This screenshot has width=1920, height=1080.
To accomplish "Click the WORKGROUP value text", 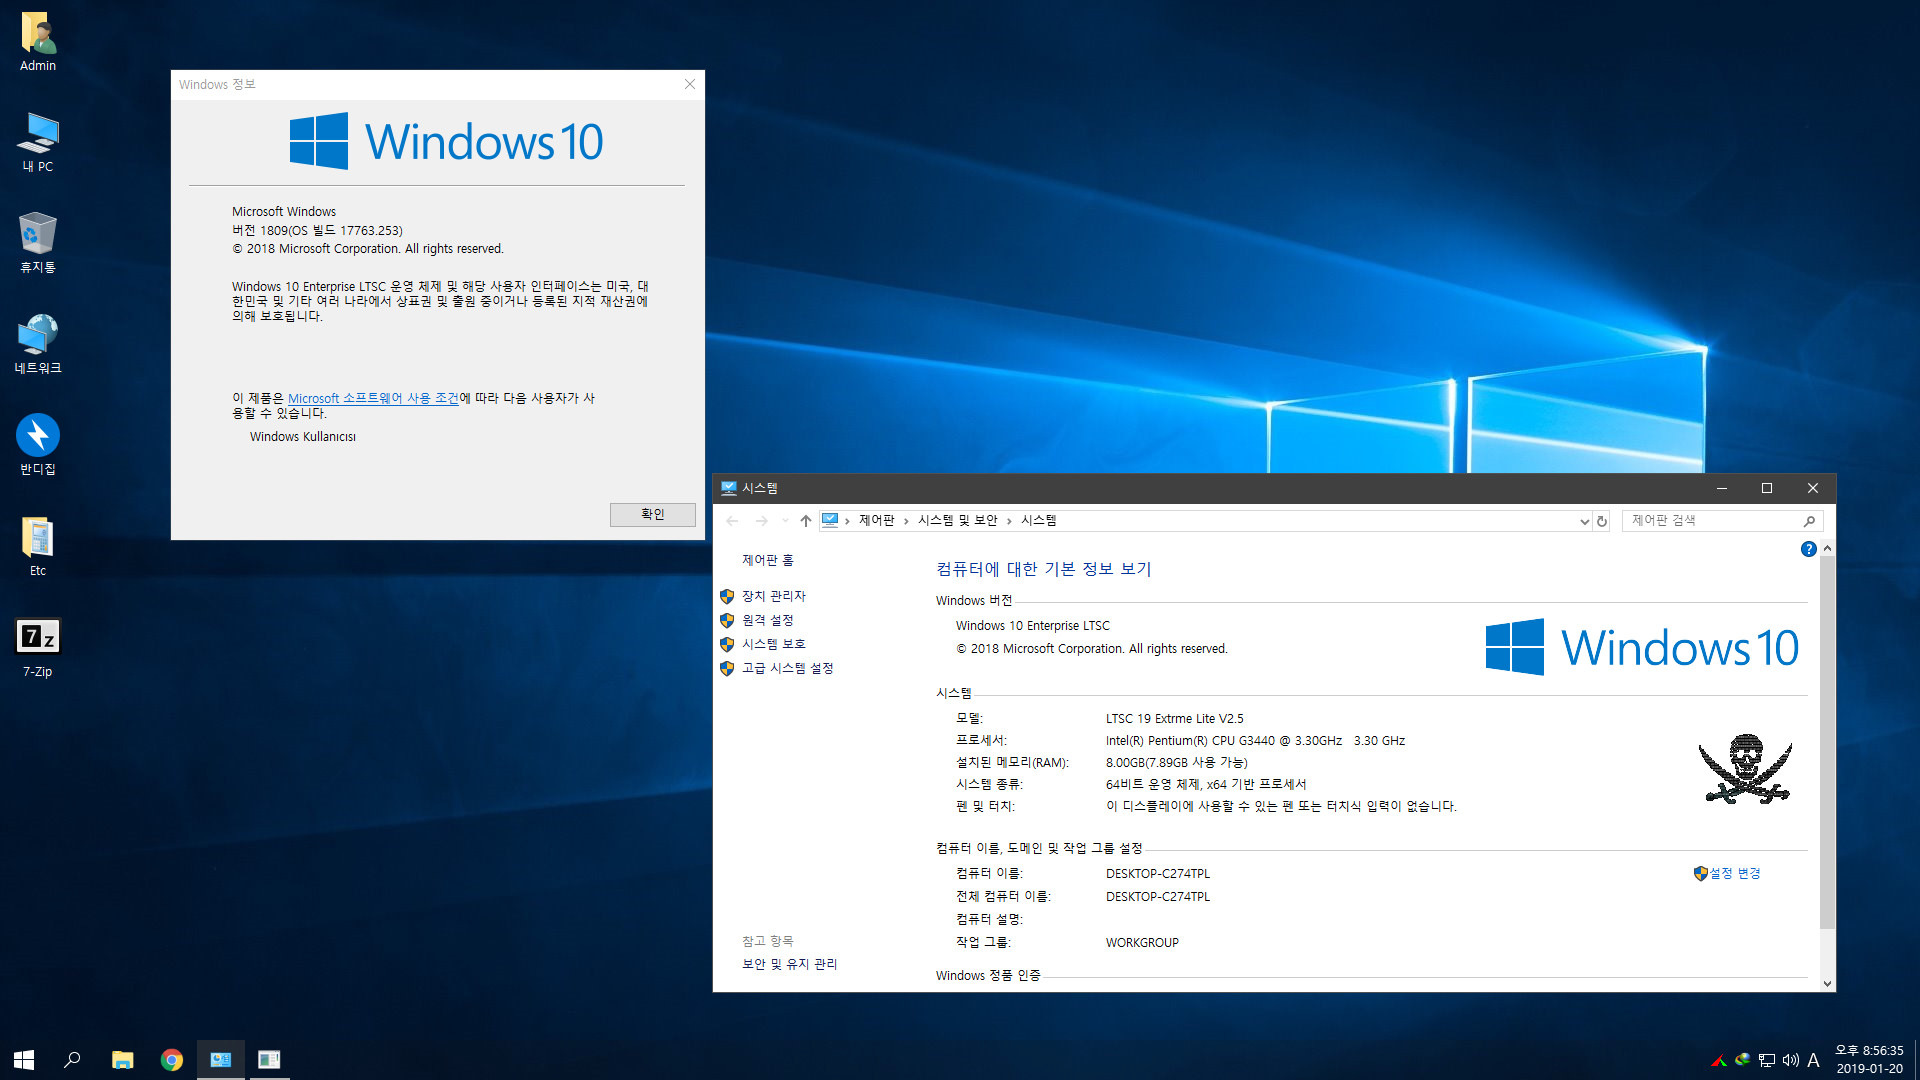I will tap(1142, 943).
